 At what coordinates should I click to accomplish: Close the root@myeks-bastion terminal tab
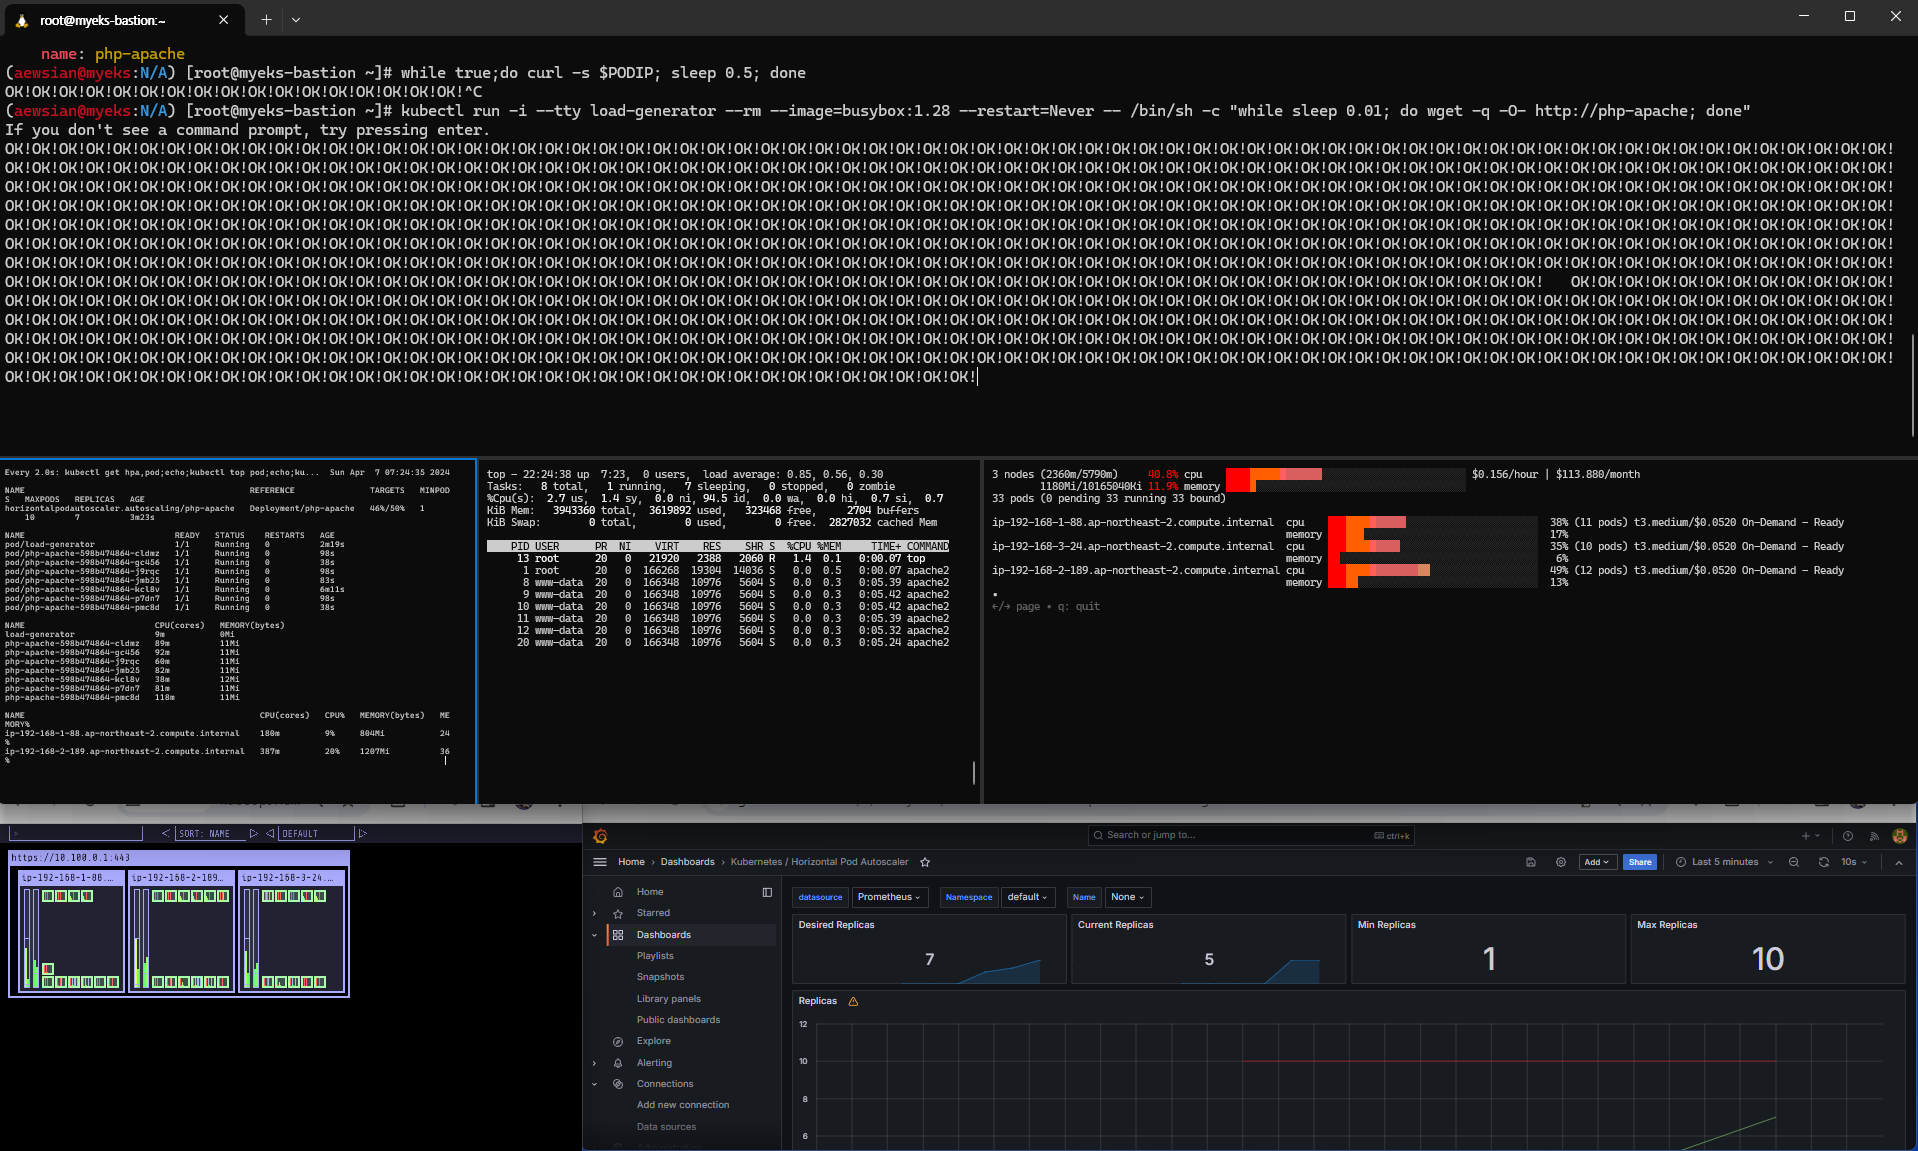click(x=223, y=20)
